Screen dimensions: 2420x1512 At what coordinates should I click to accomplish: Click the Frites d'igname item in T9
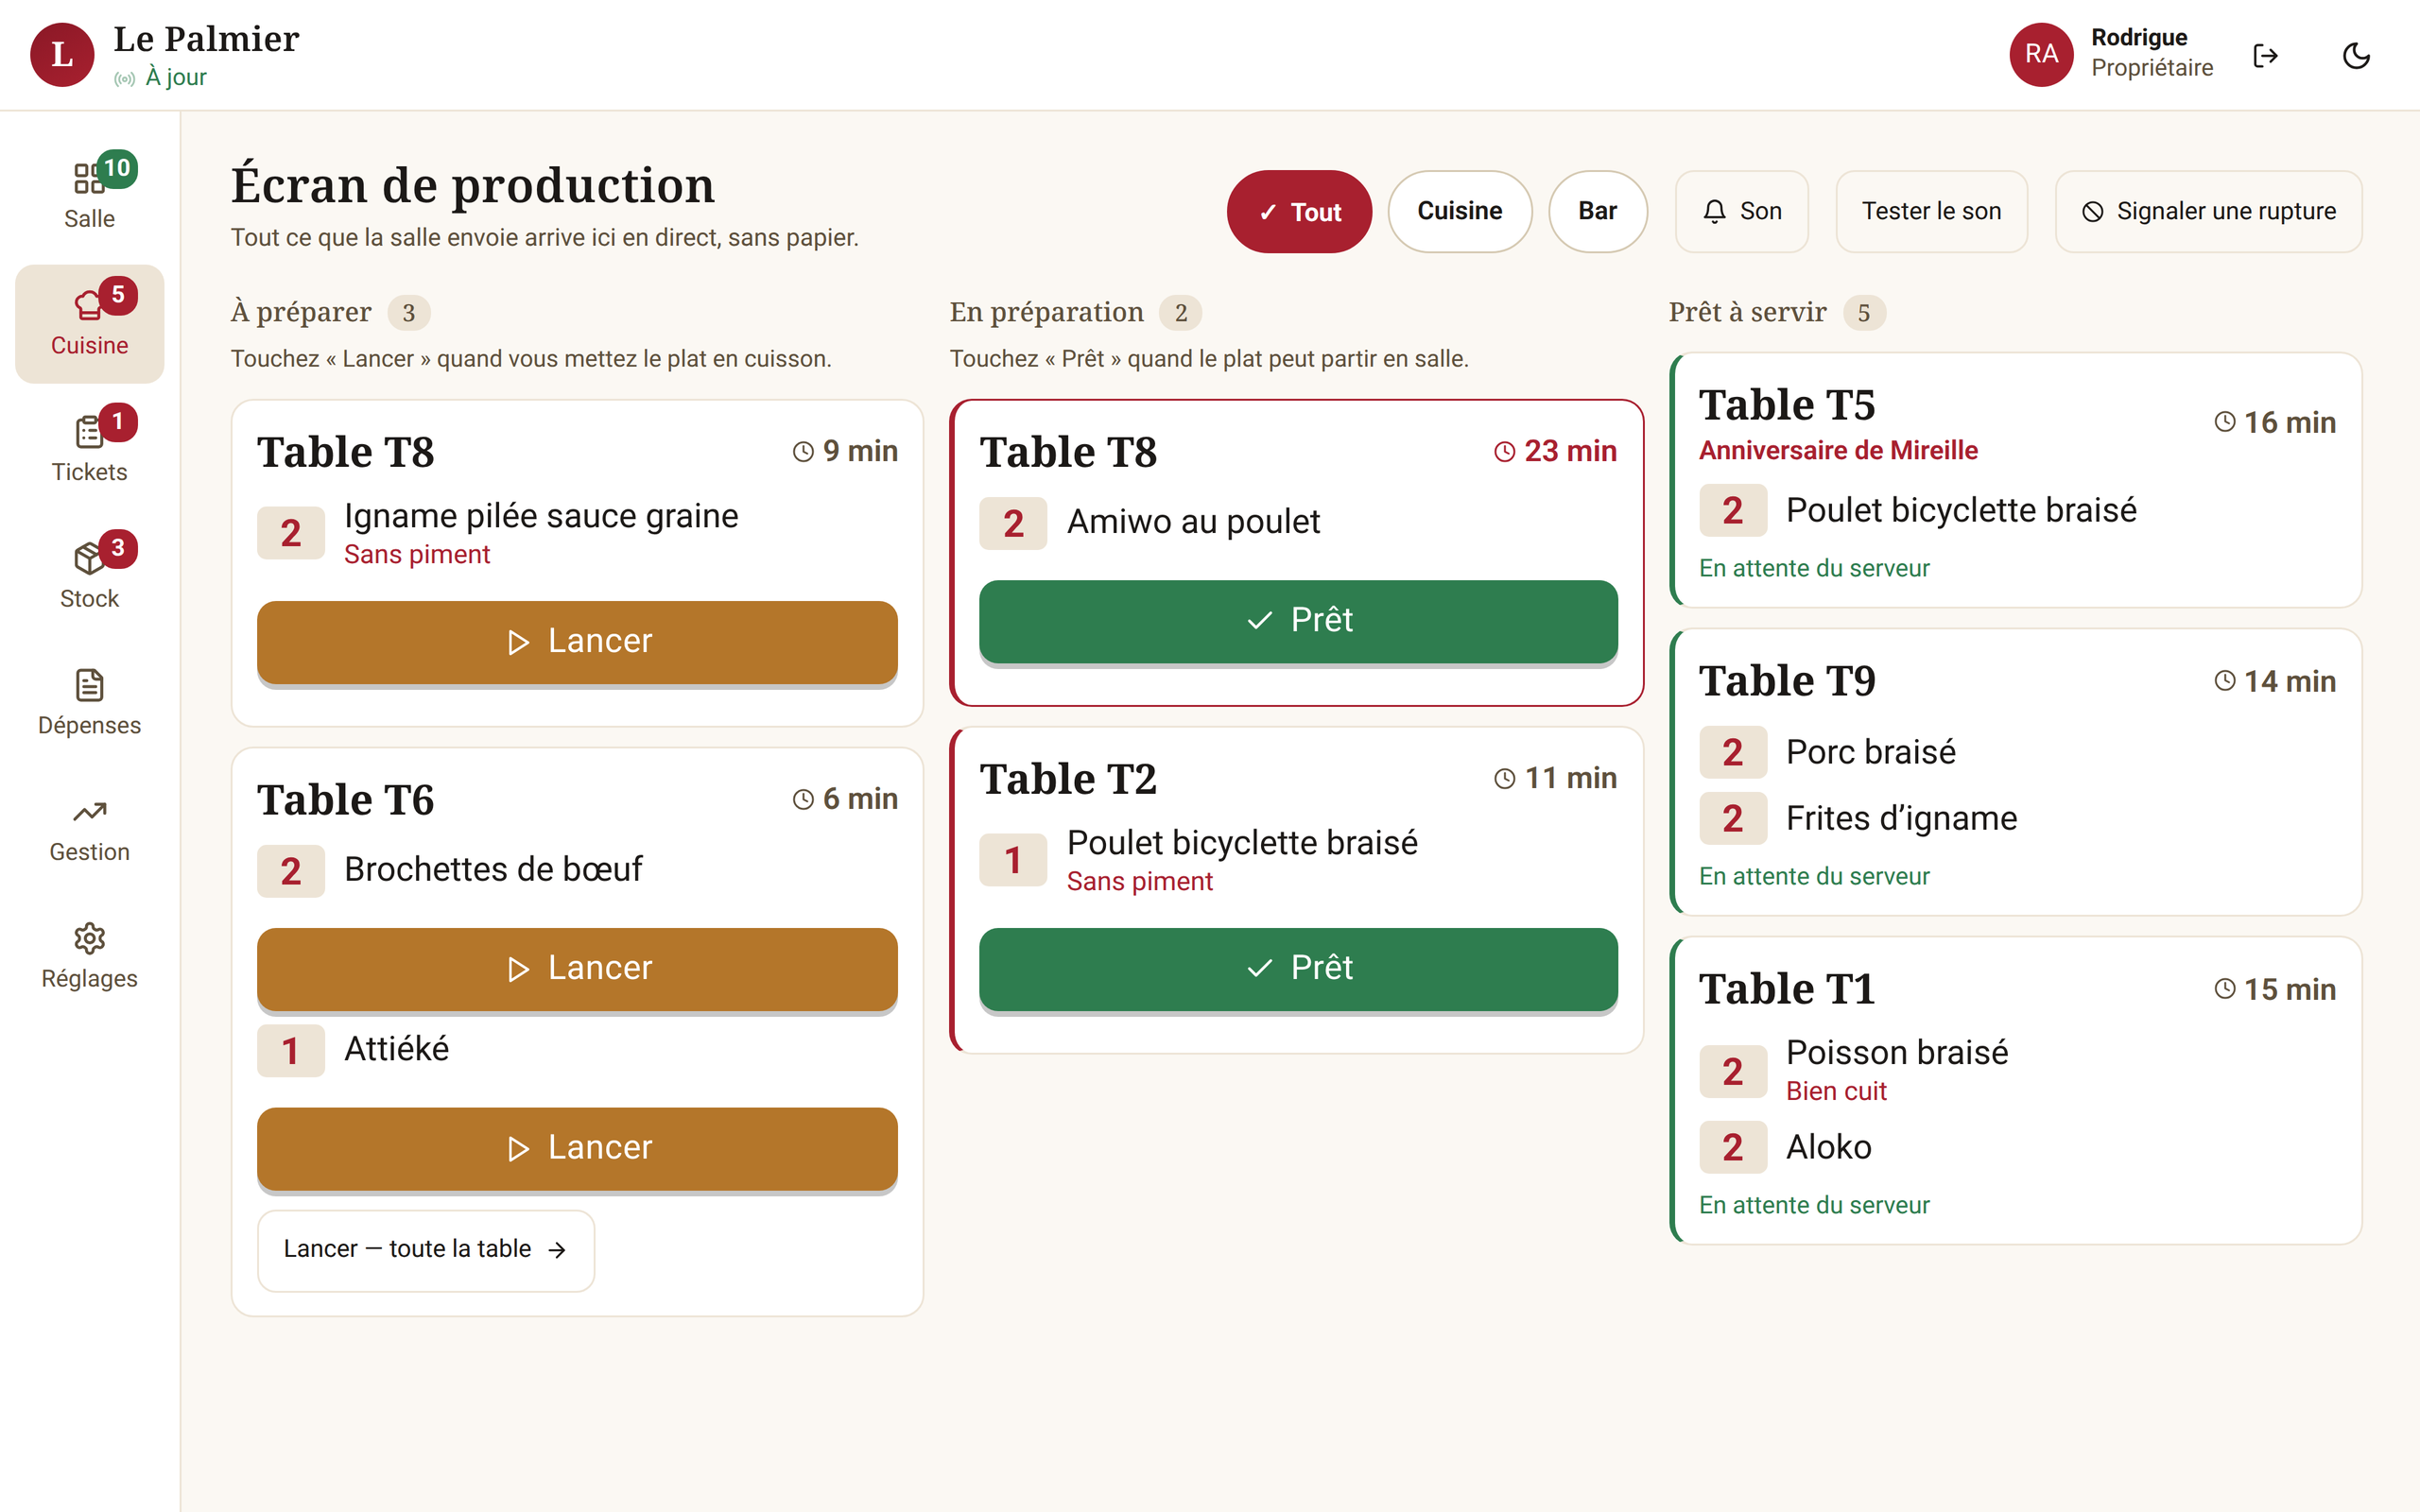coord(1901,818)
